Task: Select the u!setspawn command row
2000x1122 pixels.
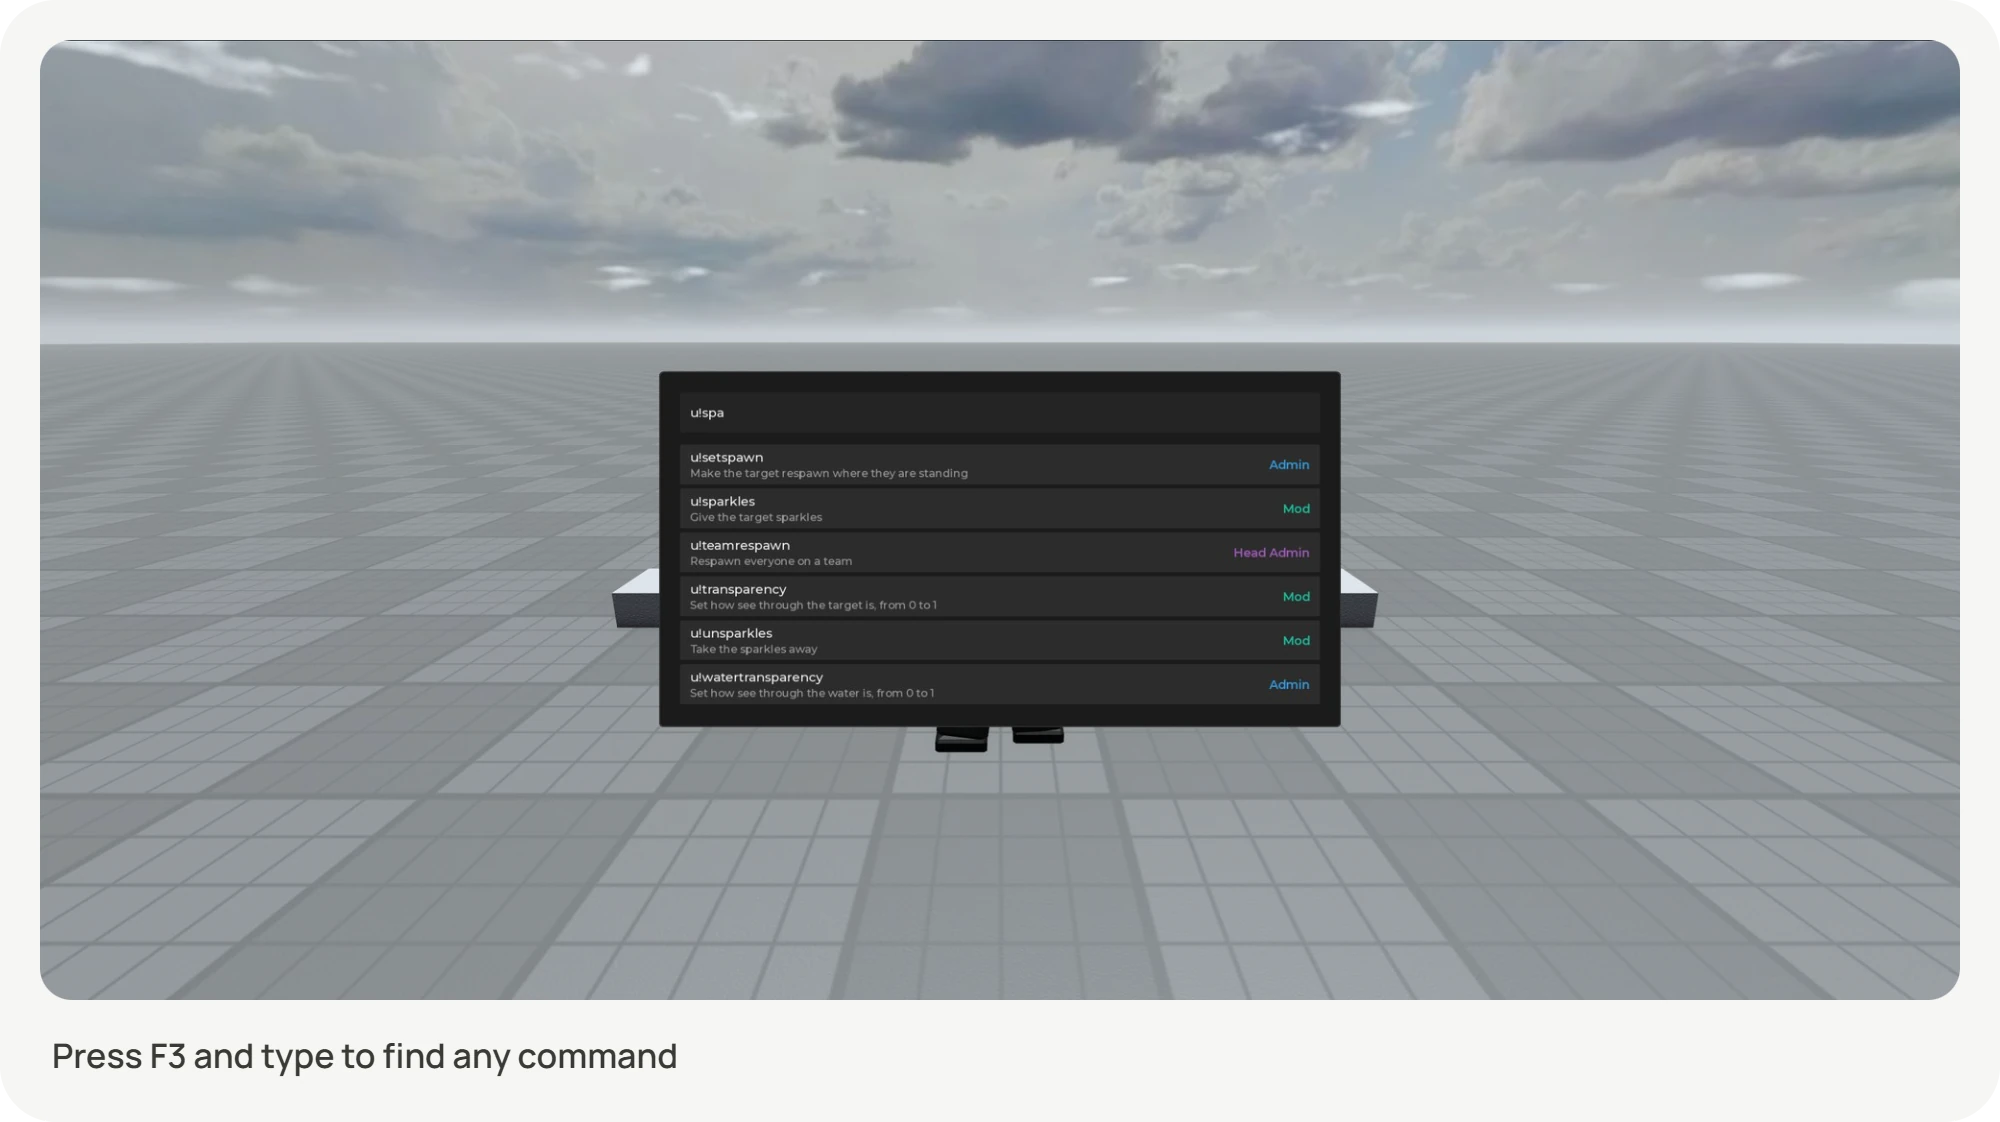Action: (999, 465)
